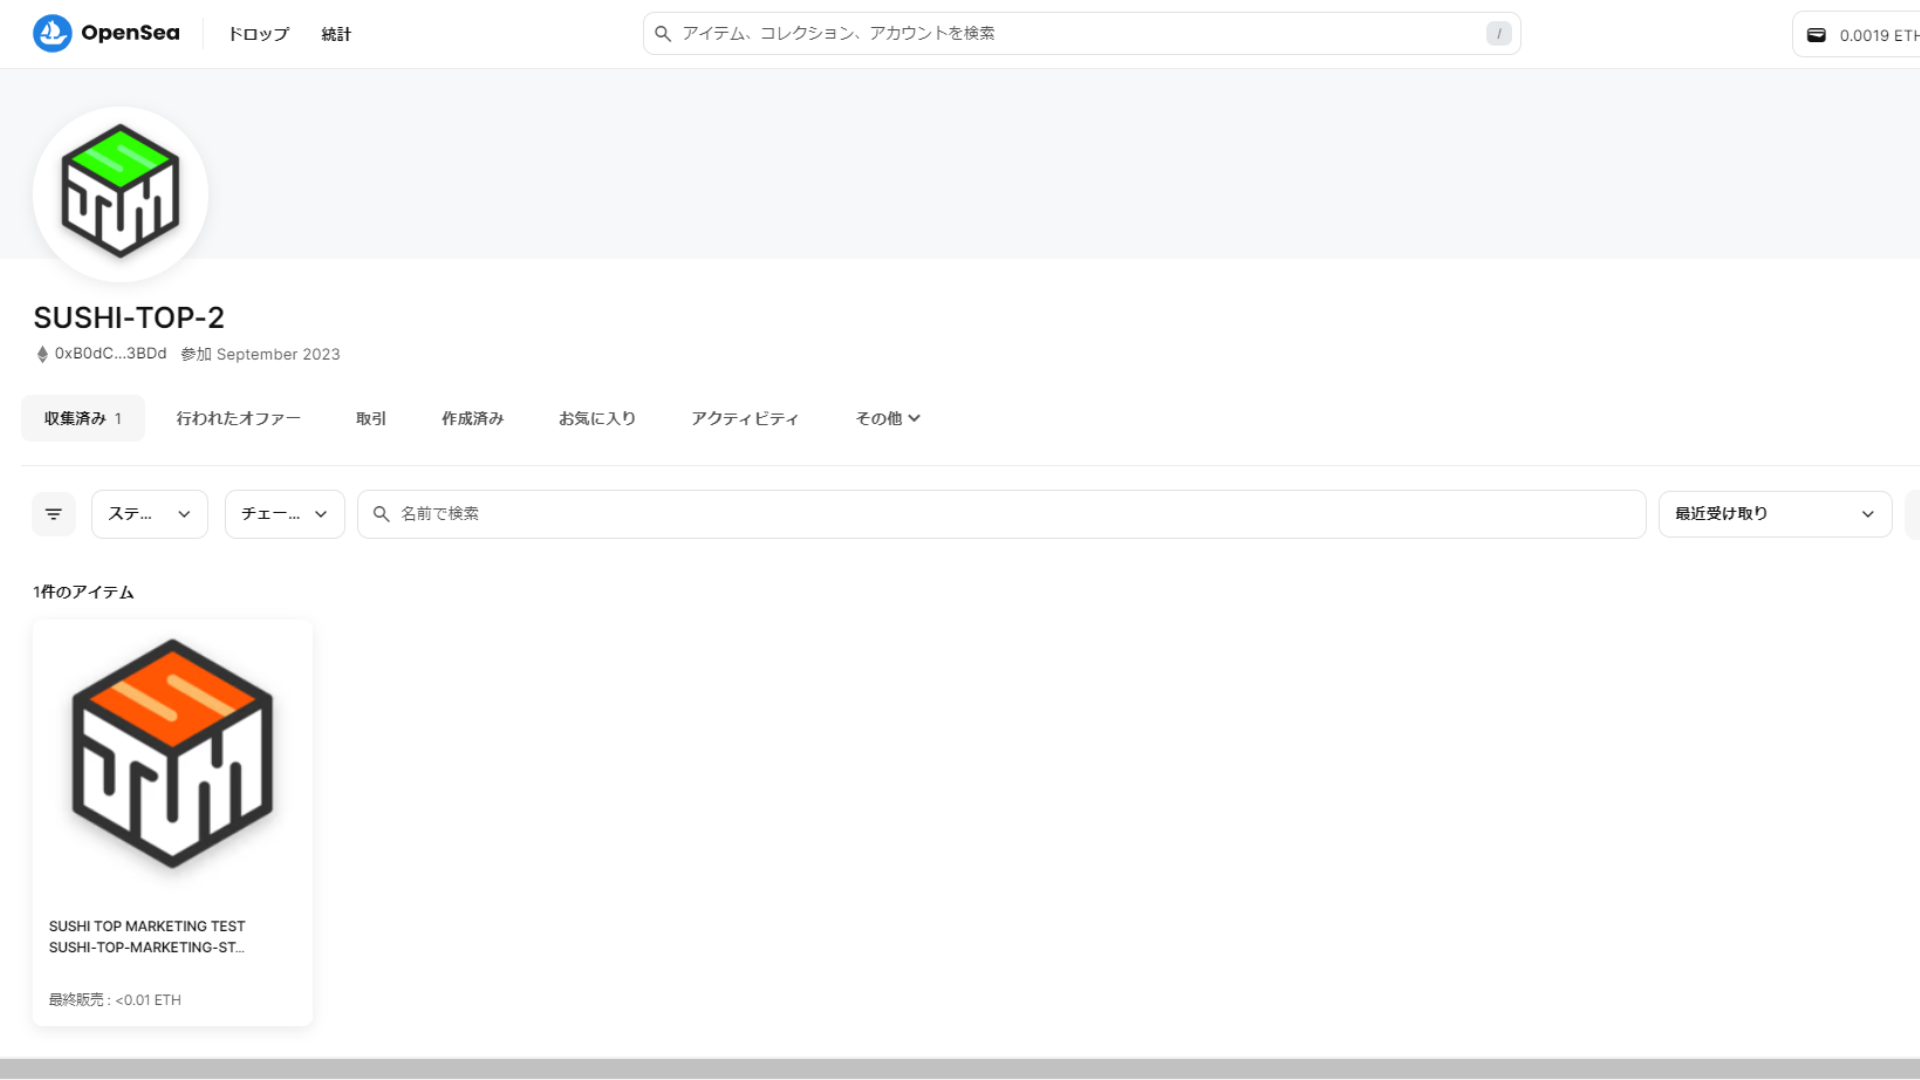Click the magnifier icon in the top search bar
This screenshot has height=1080, width=1920.
coord(662,33)
